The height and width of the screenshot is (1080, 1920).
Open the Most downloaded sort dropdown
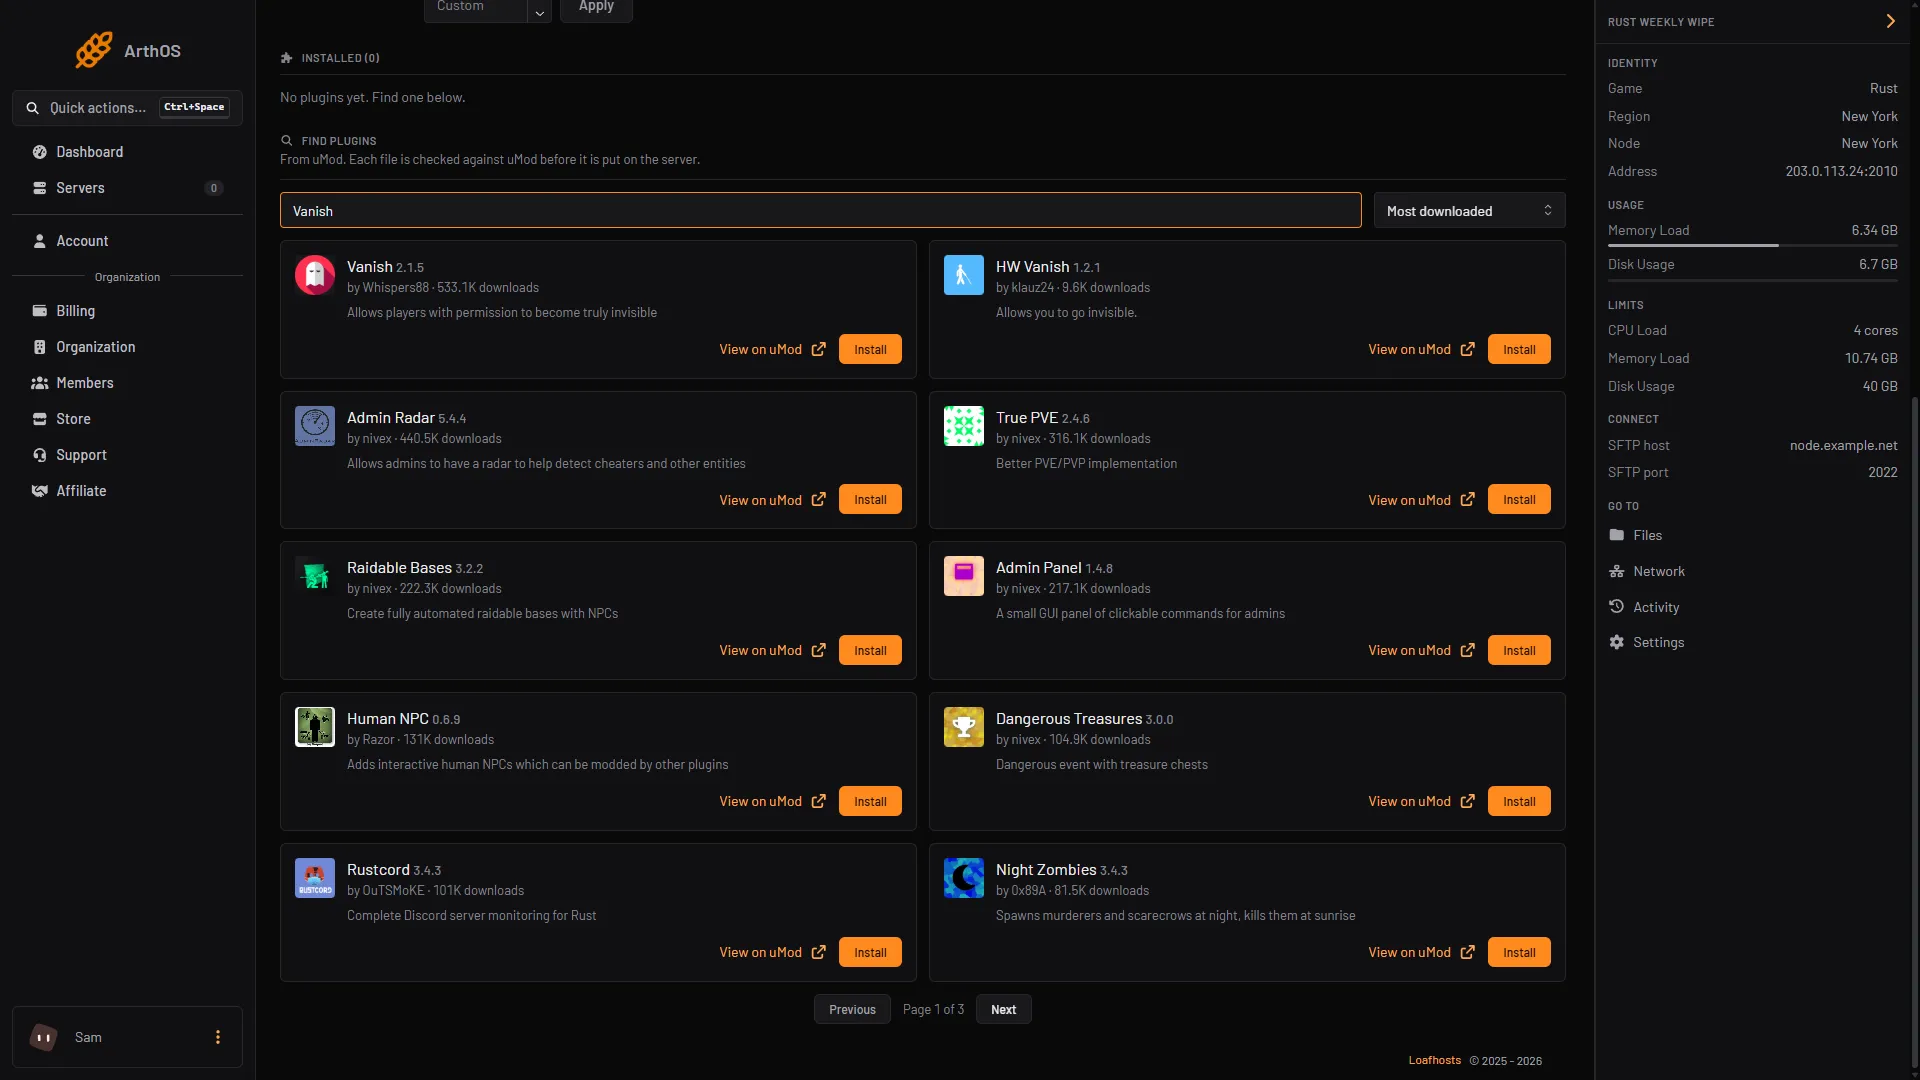[1469, 211]
